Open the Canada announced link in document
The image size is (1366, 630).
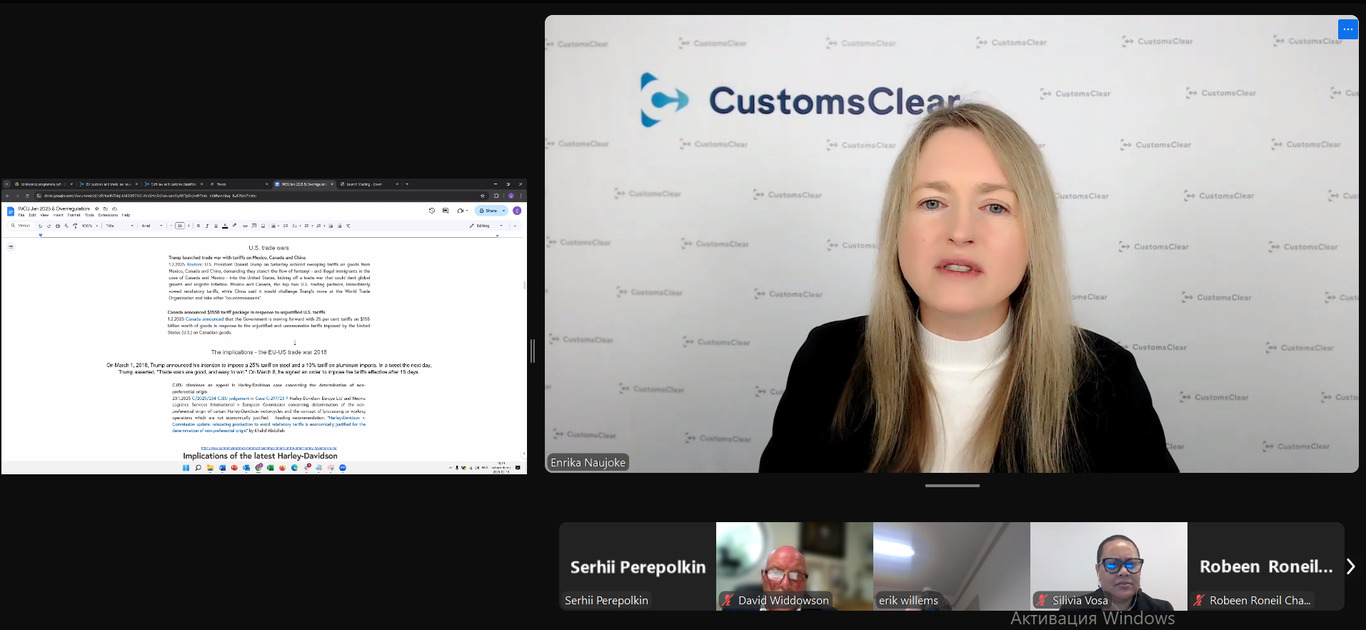[205, 318]
